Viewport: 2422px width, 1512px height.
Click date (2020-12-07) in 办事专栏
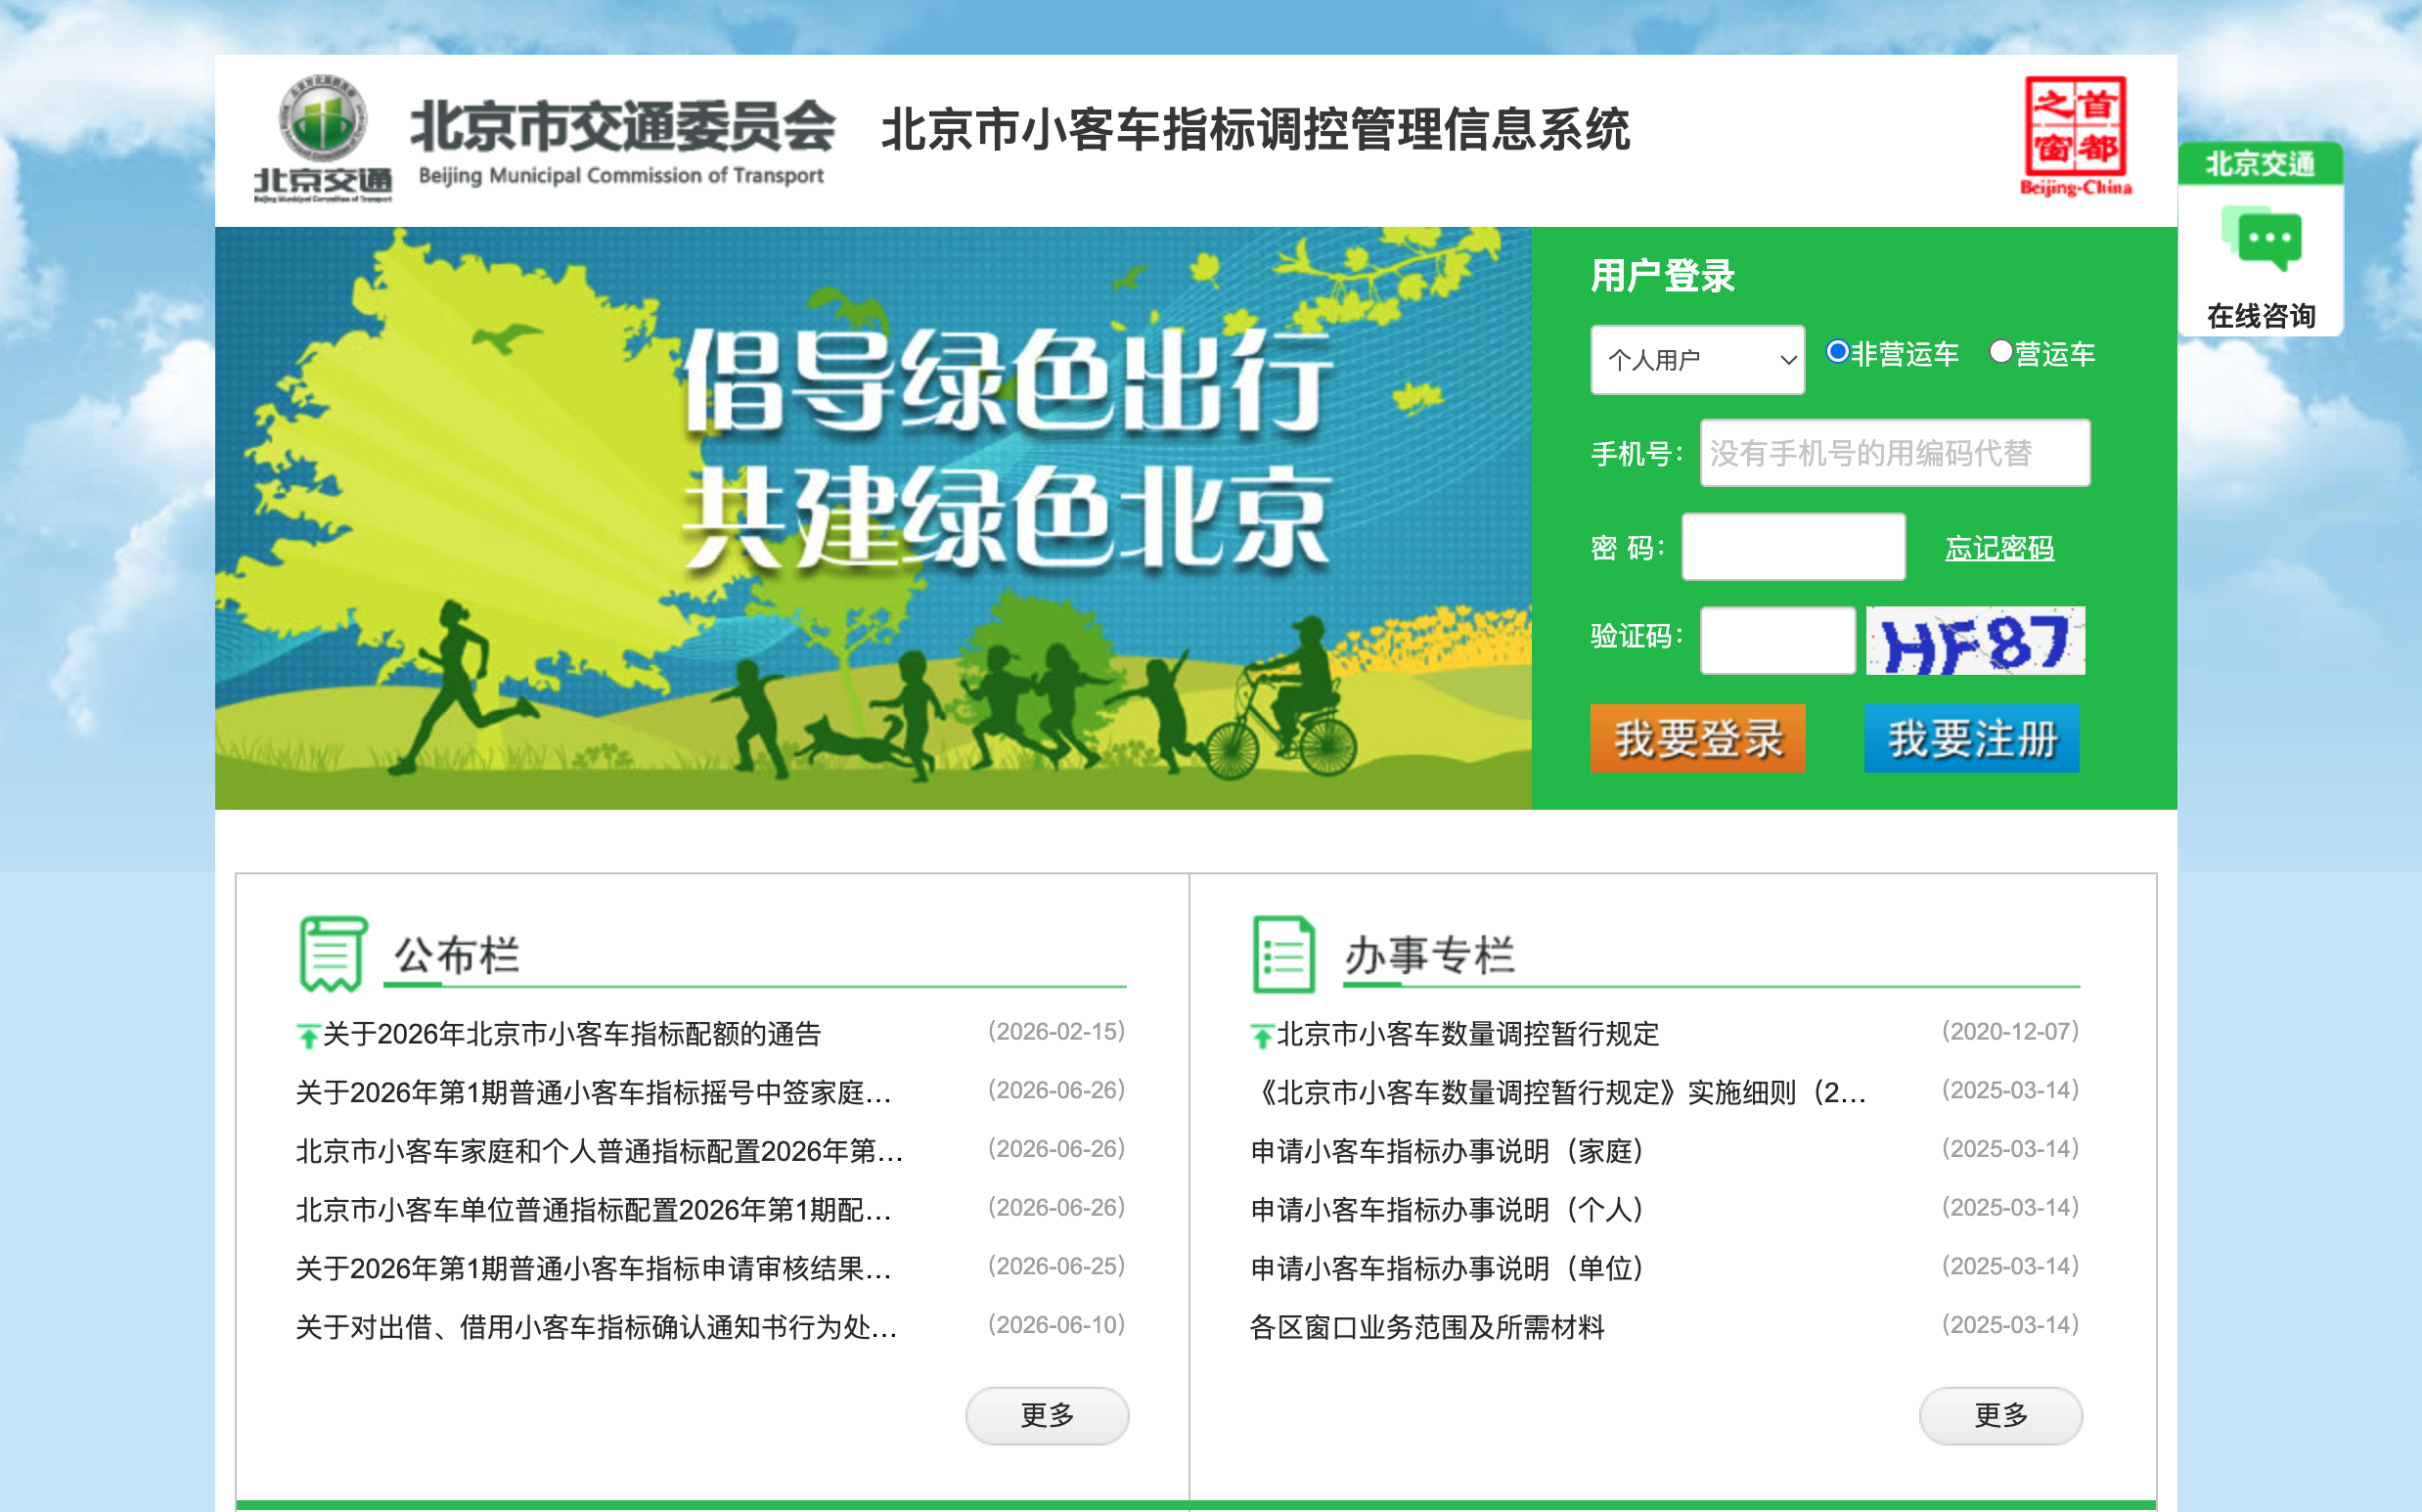click(x=2010, y=1032)
